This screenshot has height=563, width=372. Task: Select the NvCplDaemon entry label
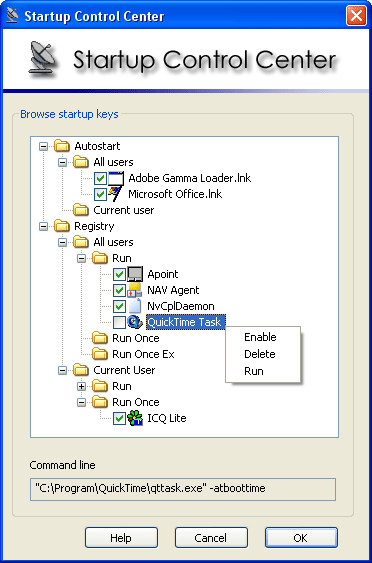(x=181, y=306)
